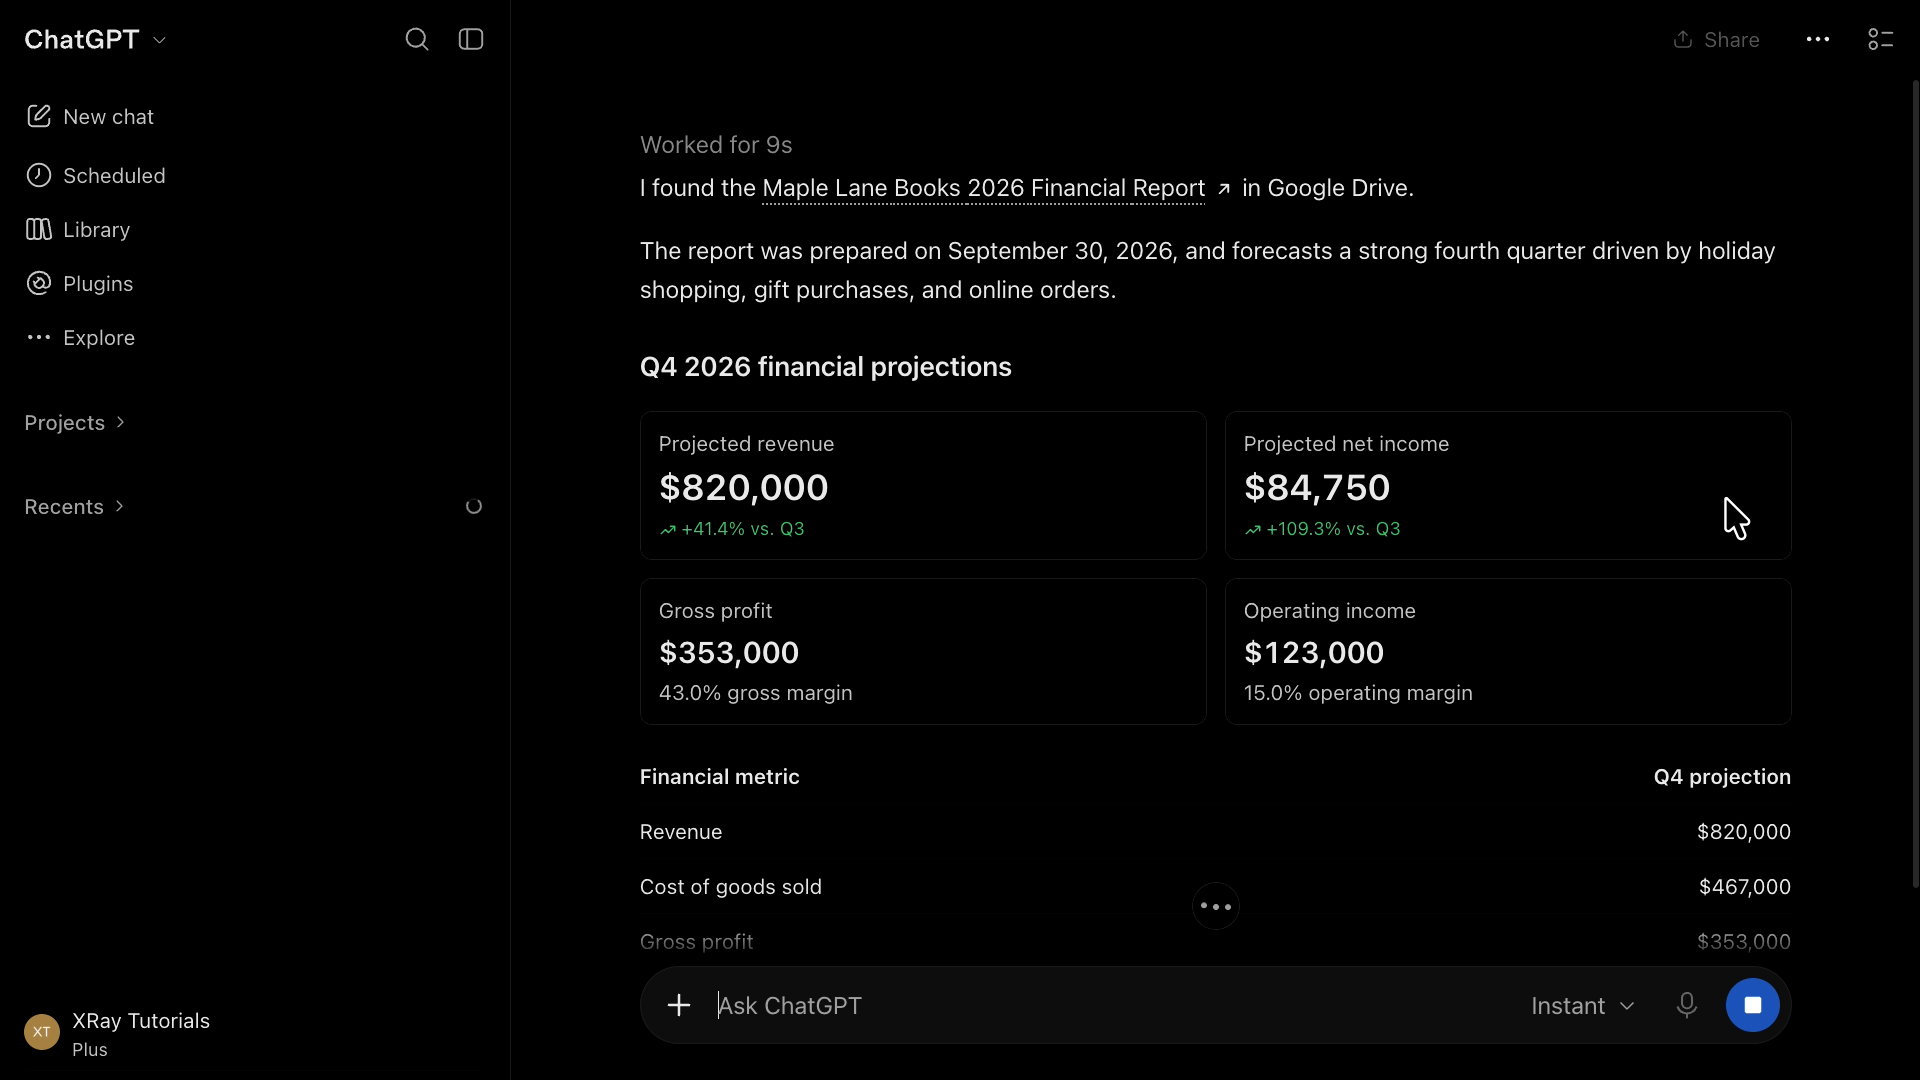Click the Operating income card
1920x1080 pixels.
pyautogui.click(x=1508, y=651)
